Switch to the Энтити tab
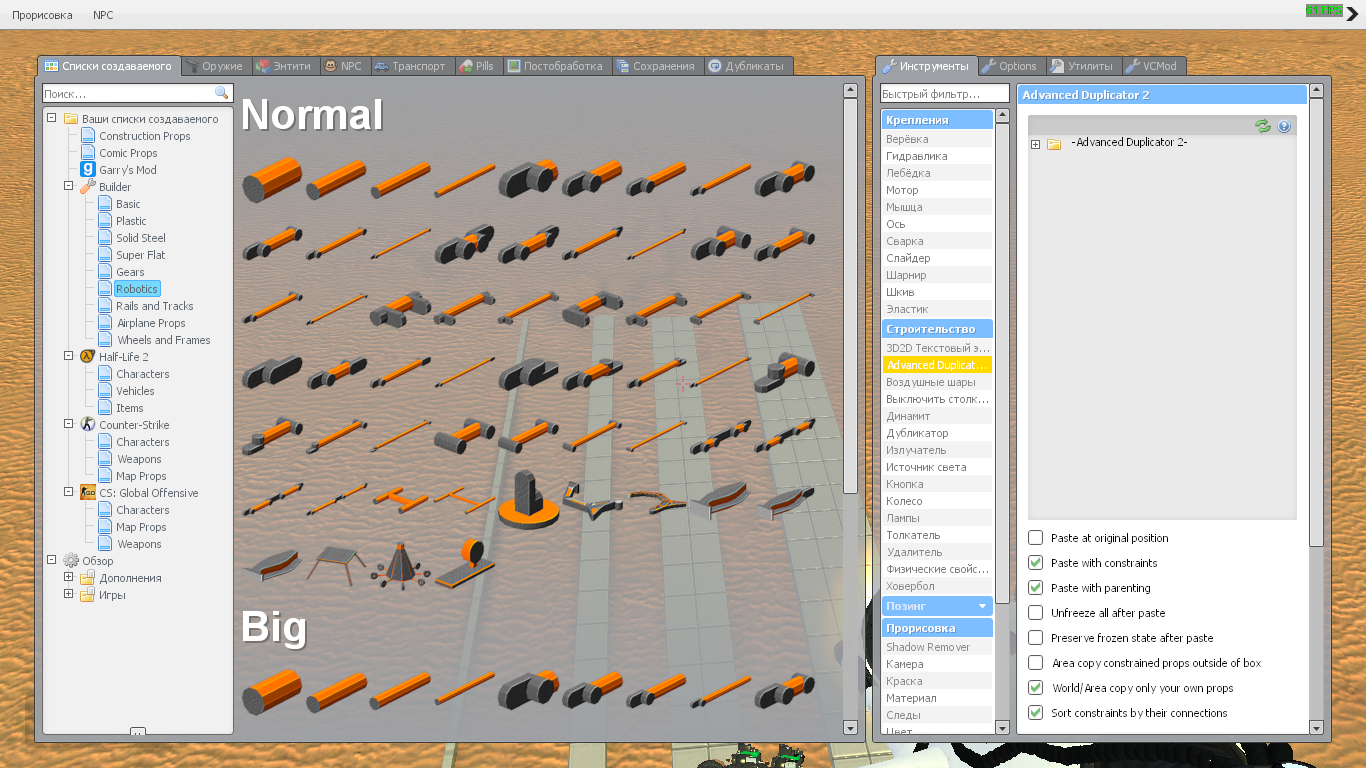The image size is (1366, 768). tap(282, 66)
